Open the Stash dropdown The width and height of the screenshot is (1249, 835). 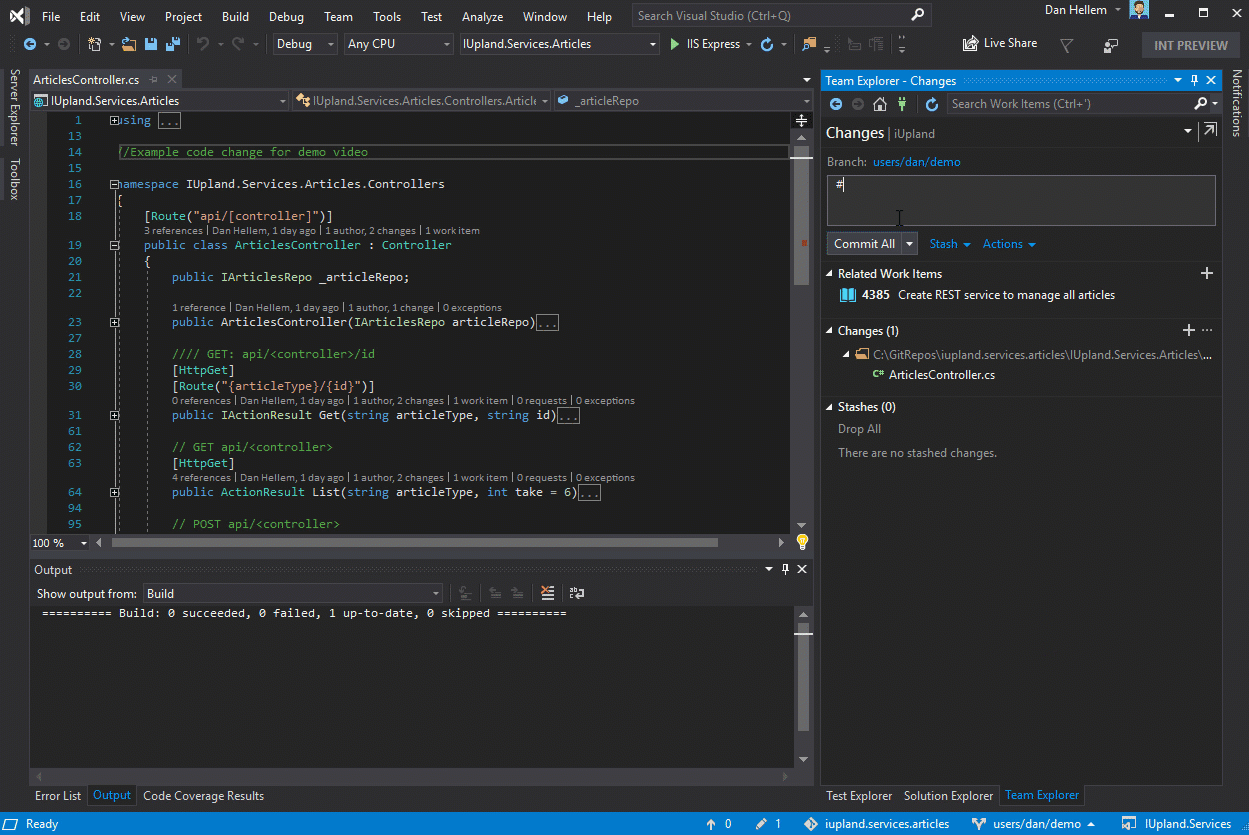point(950,244)
